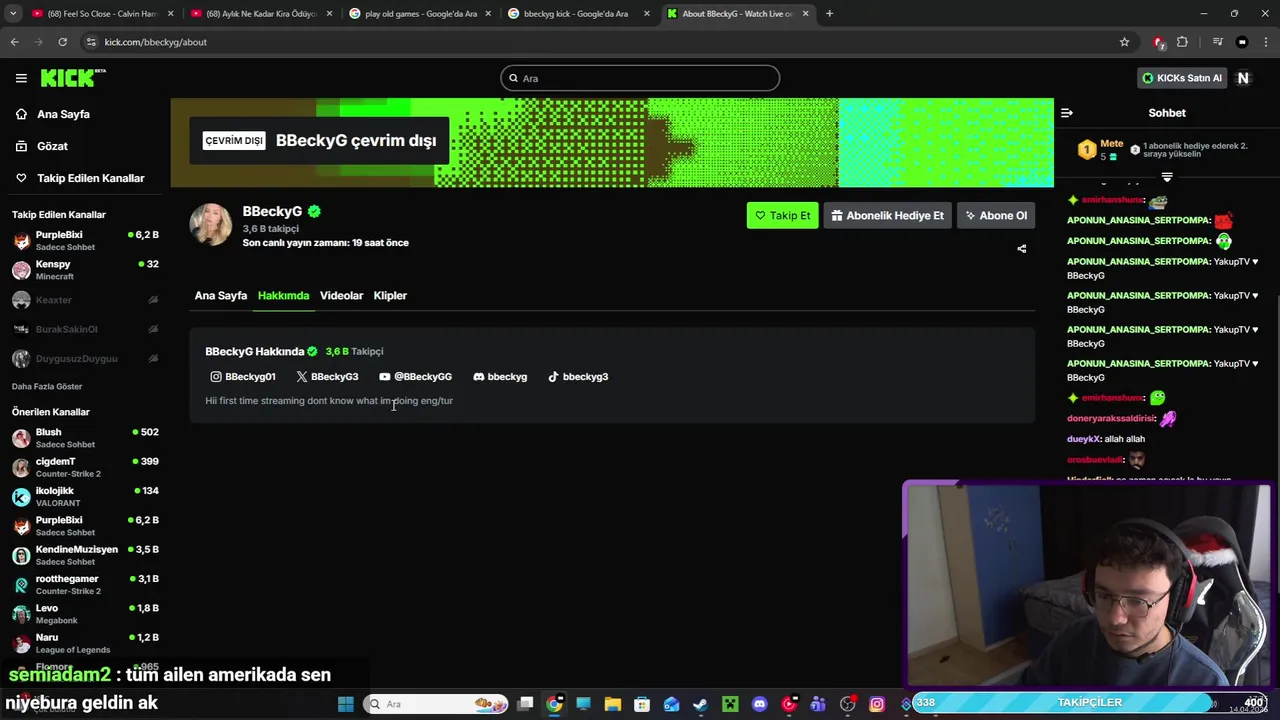Open DuygusuzDuyguu followed channel
Screen dimensions: 1280x720
coord(85,358)
